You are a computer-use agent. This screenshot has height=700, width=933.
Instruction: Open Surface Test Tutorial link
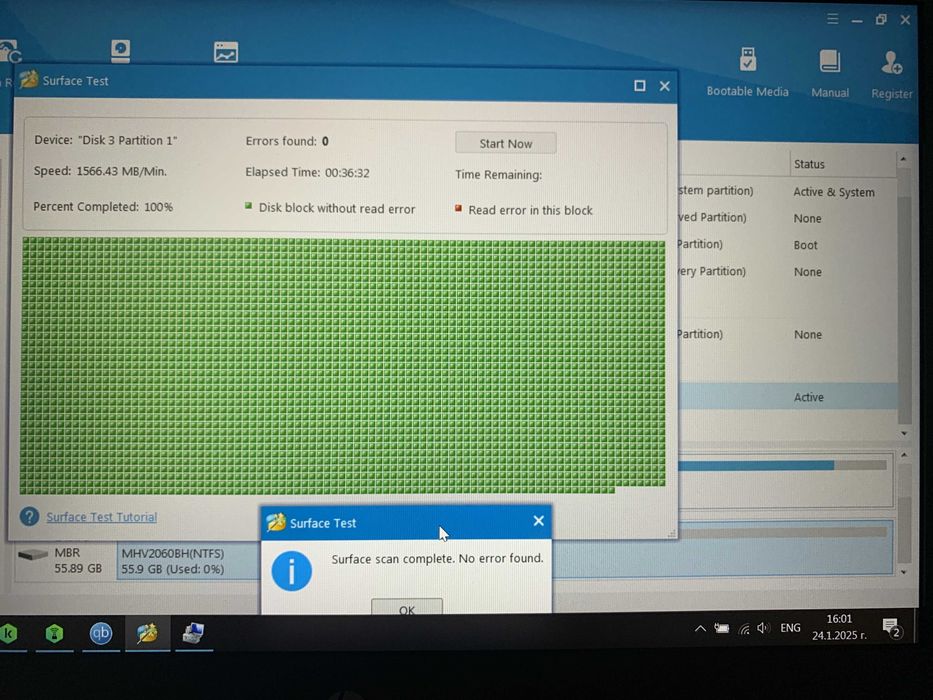coord(102,517)
